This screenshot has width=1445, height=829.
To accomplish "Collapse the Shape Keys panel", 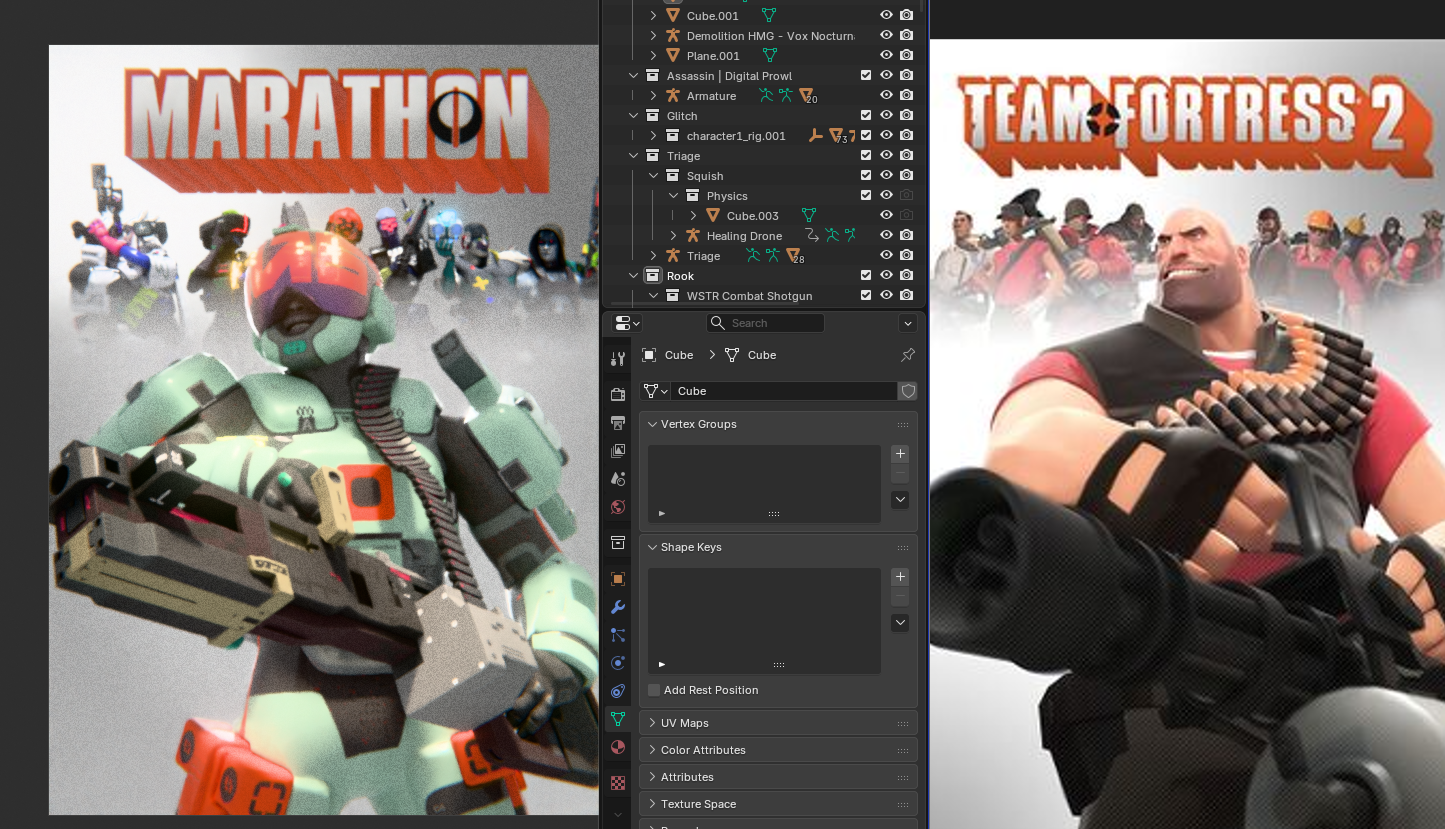I will coord(653,547).
